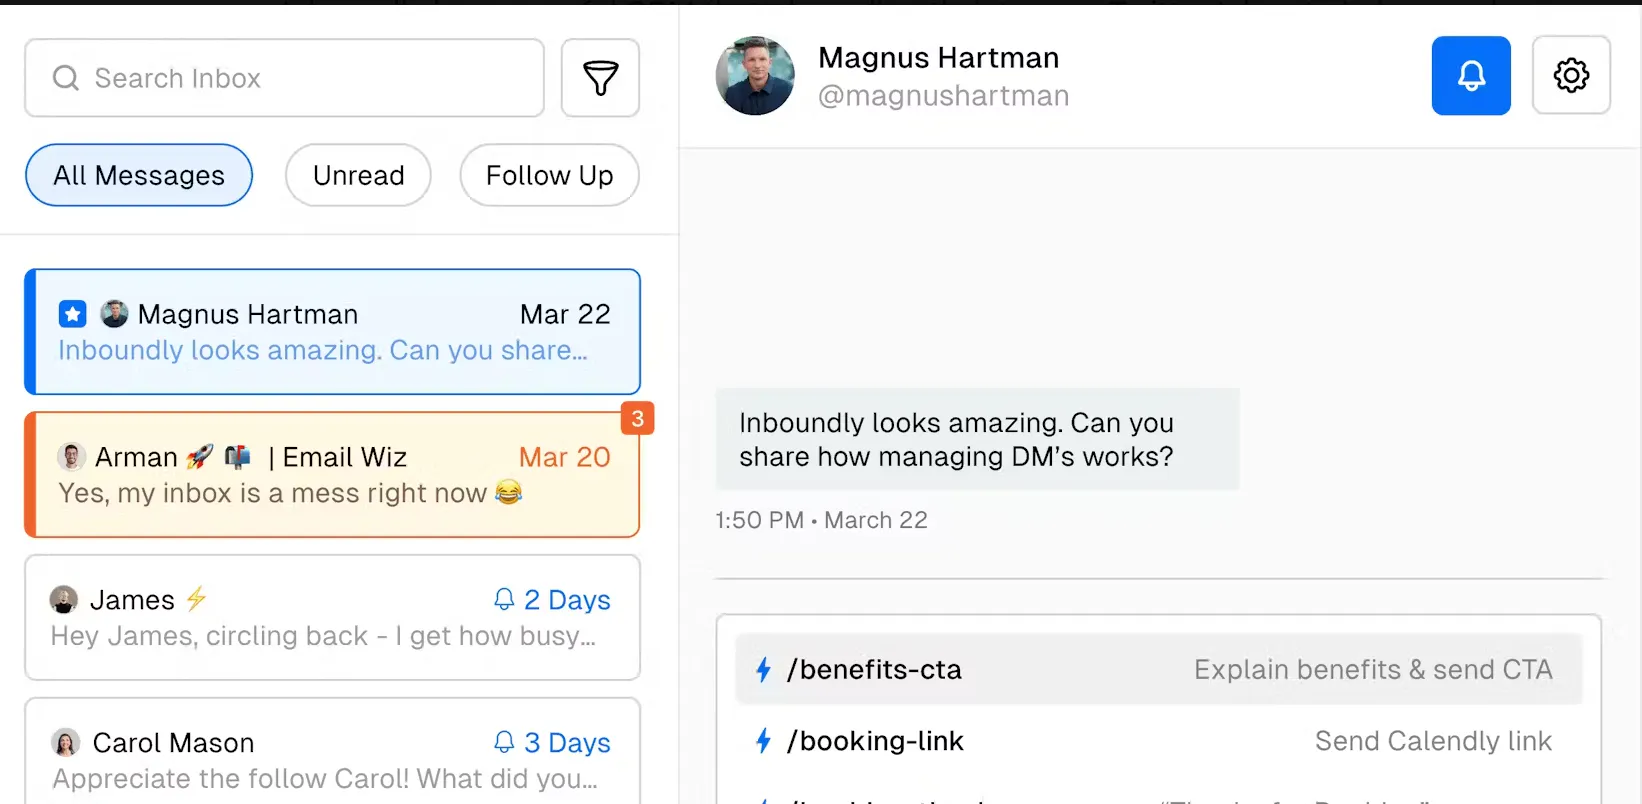Choose the /booking-link Send Calendly link snippet

click(x=1159, y=741)
